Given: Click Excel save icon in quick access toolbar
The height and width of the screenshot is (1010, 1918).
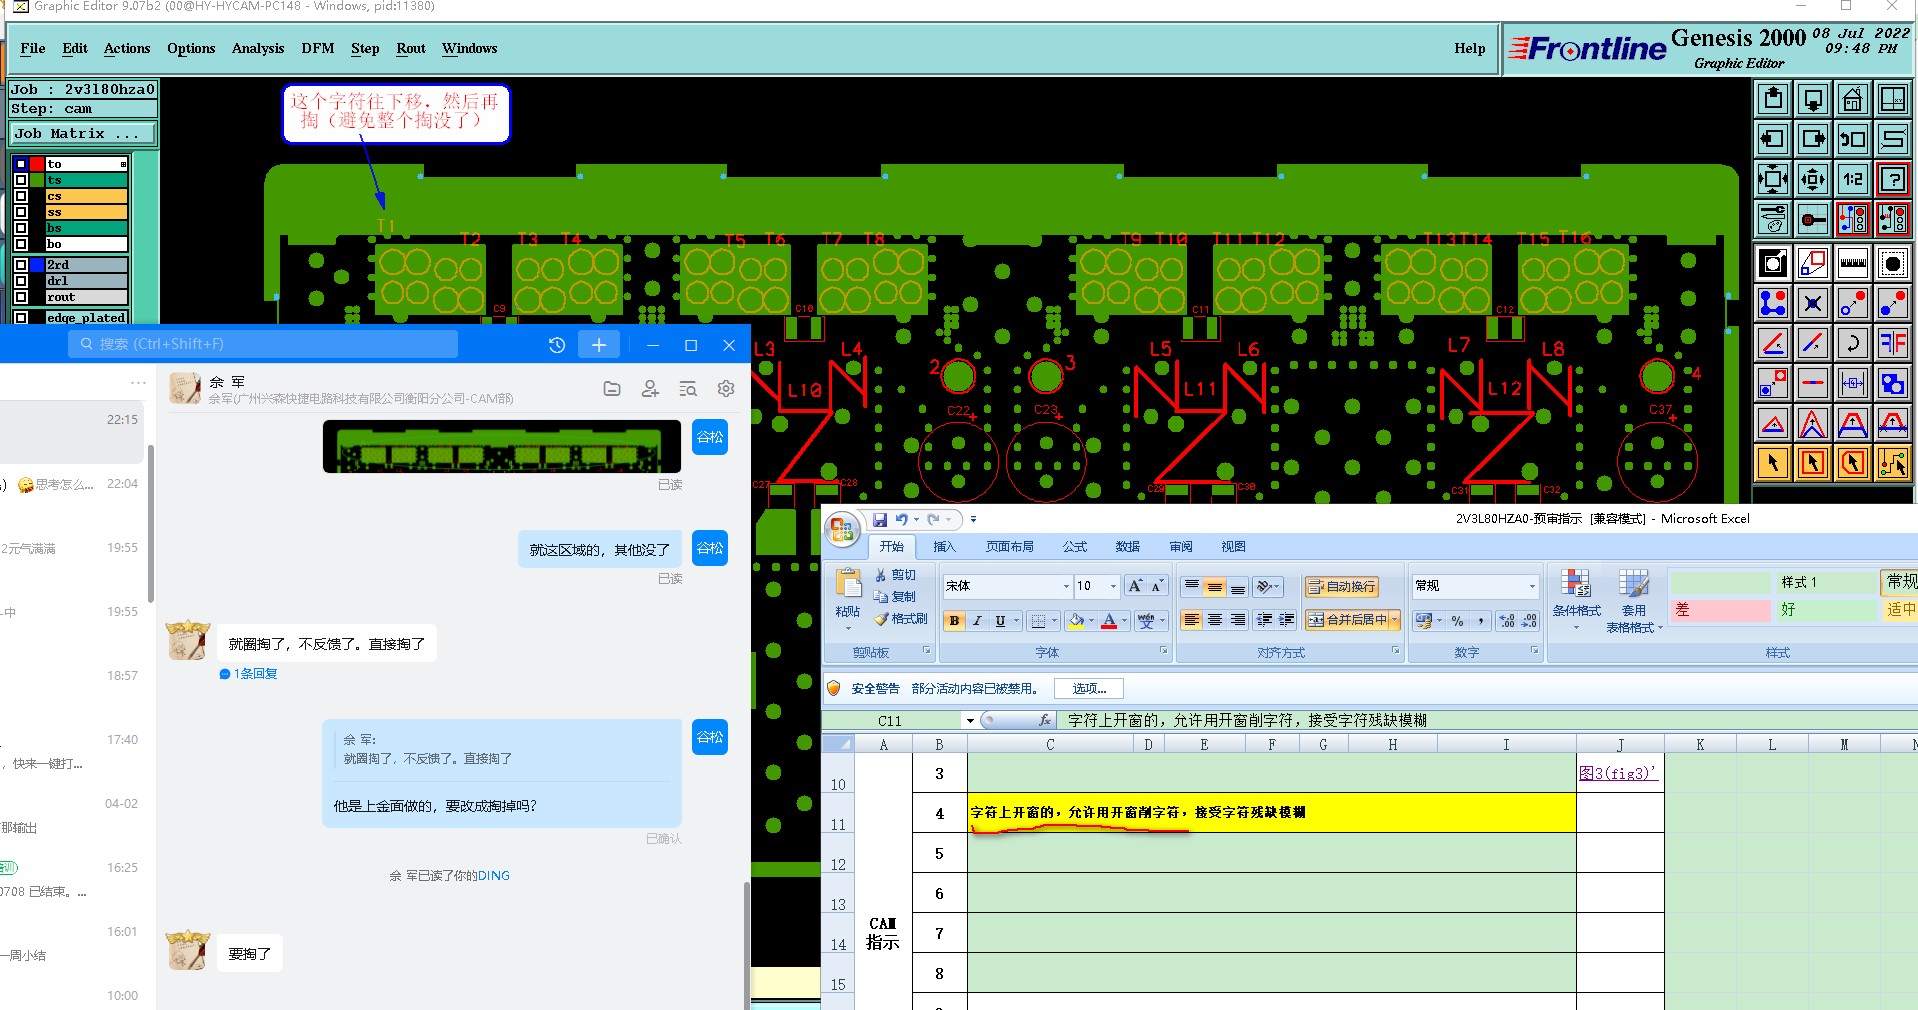Looking at the screenshot, I should click(x=880, y=519).
